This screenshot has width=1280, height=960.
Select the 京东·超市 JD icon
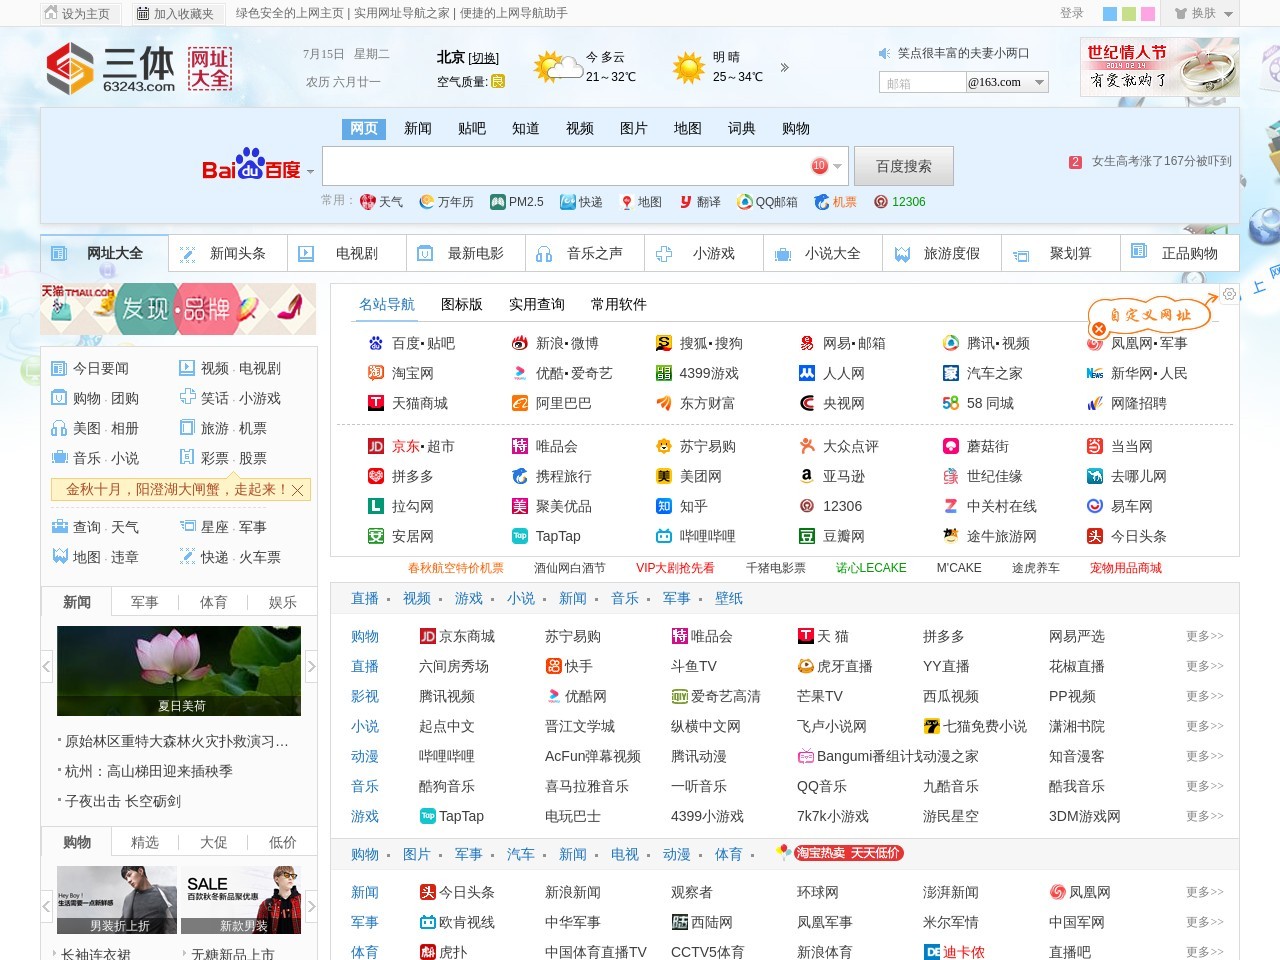click(x=377, y=446)
